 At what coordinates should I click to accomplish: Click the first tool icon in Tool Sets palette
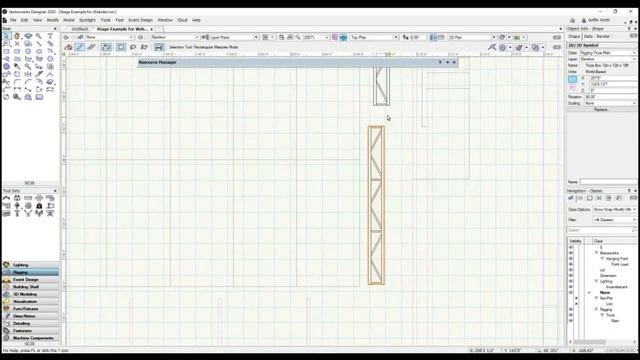click(x=7, y=198)
